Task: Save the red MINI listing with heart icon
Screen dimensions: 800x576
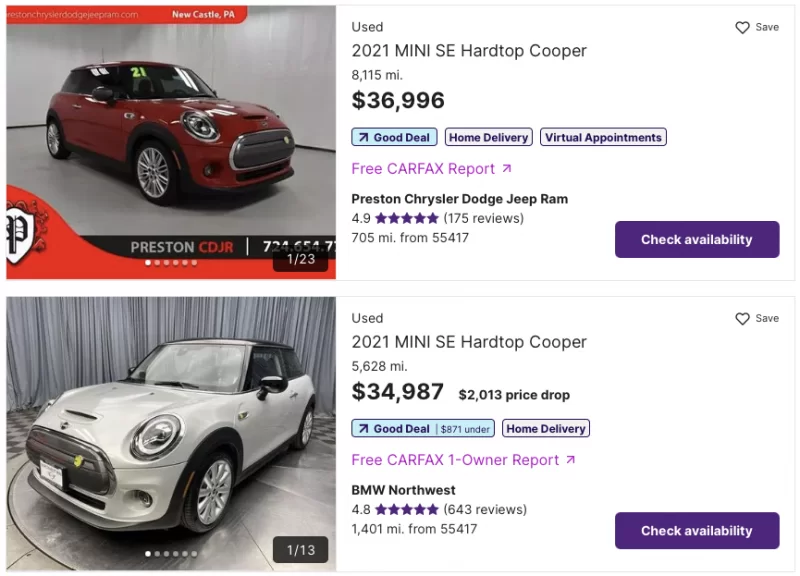Action: (x=742, y=28)
